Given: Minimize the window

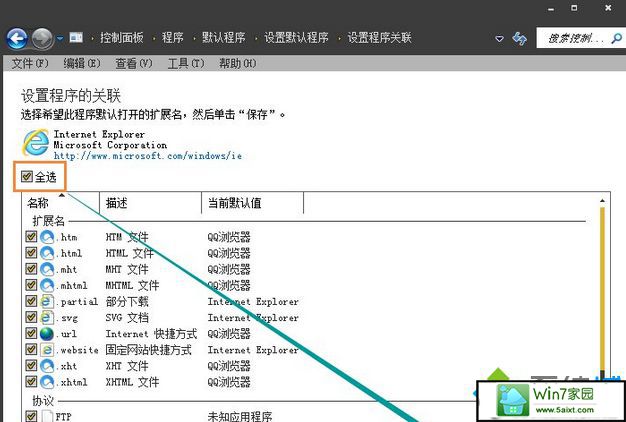Looking at the screenshot, I should [x=551, y=9].
